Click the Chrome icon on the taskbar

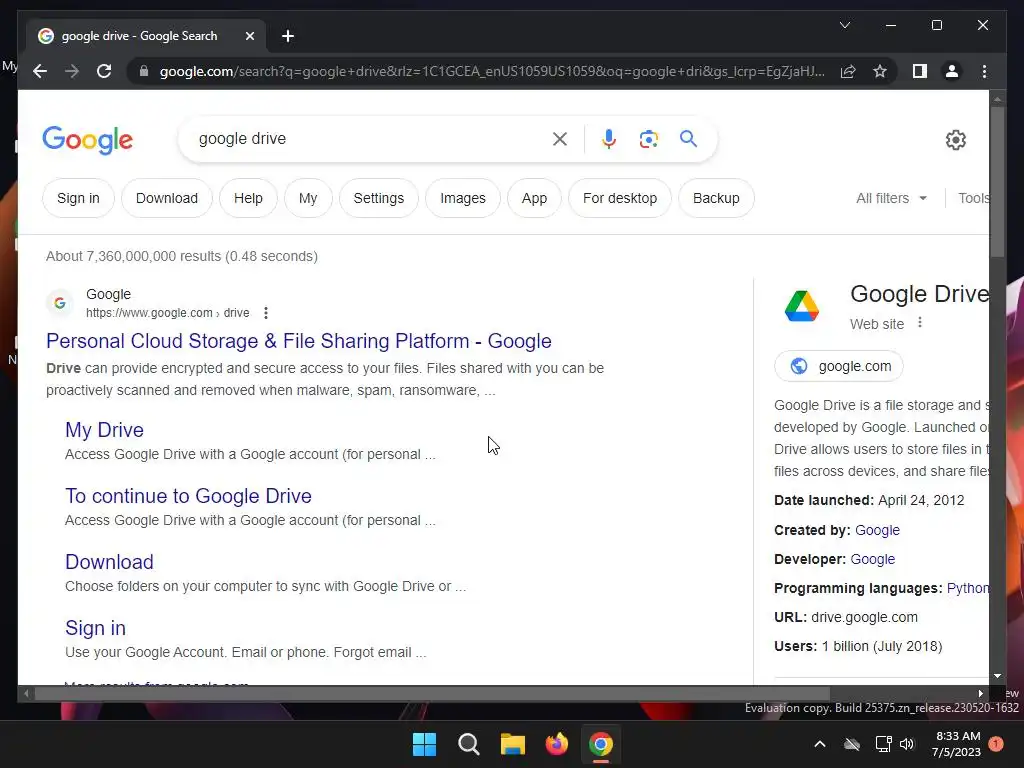[x=601, y=744]
